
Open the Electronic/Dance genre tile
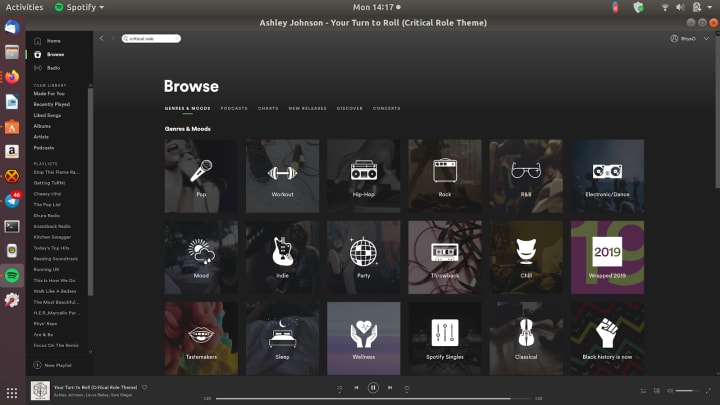(608, 176)
